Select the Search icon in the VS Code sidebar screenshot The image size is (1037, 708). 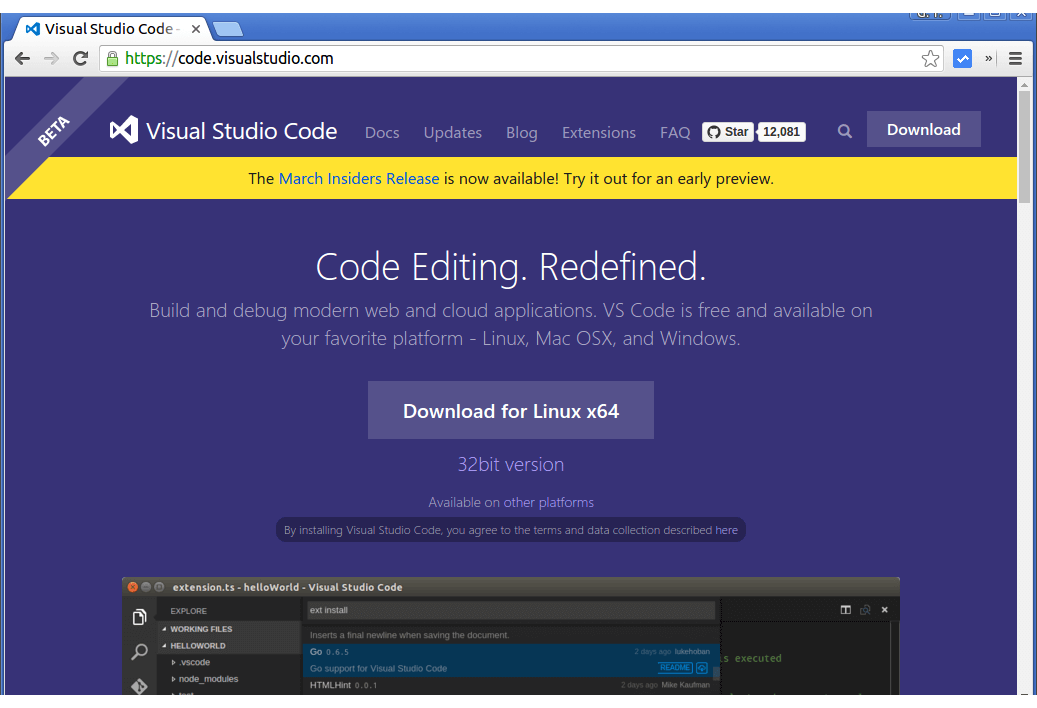(139, 651)
